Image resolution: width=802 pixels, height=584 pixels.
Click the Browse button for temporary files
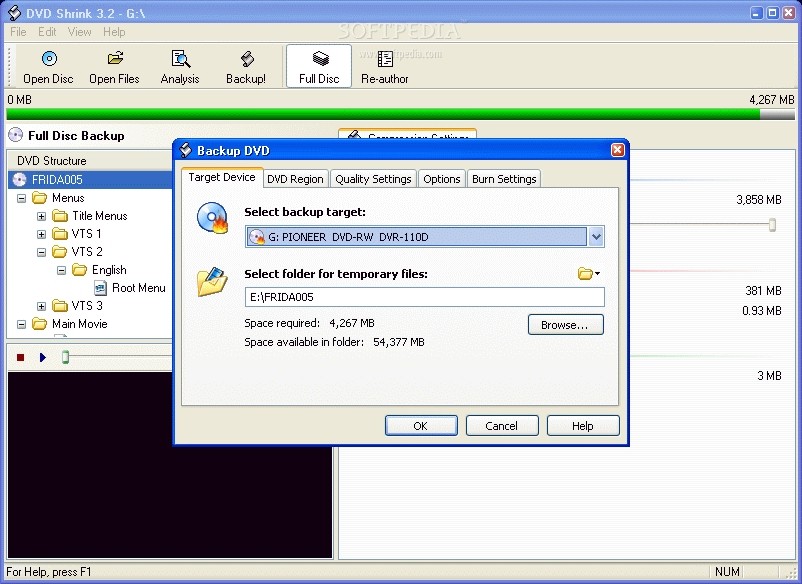[x=565, y=324]
